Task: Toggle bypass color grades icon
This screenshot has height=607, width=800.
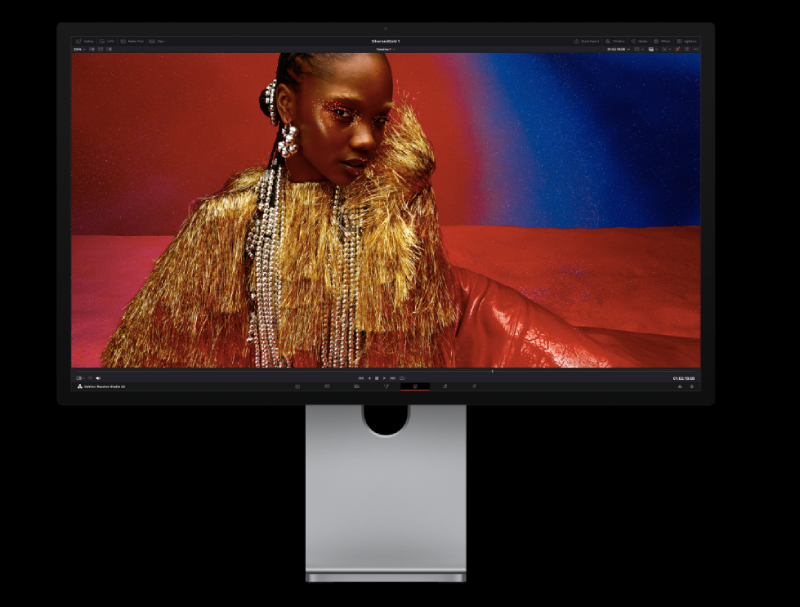Action: pos(677,48)
